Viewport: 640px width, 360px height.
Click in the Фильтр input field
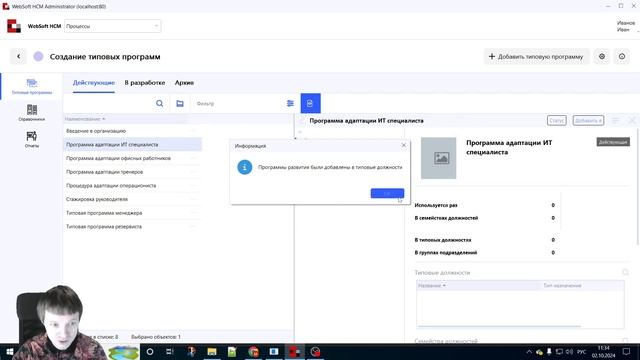tap(239, 103)
